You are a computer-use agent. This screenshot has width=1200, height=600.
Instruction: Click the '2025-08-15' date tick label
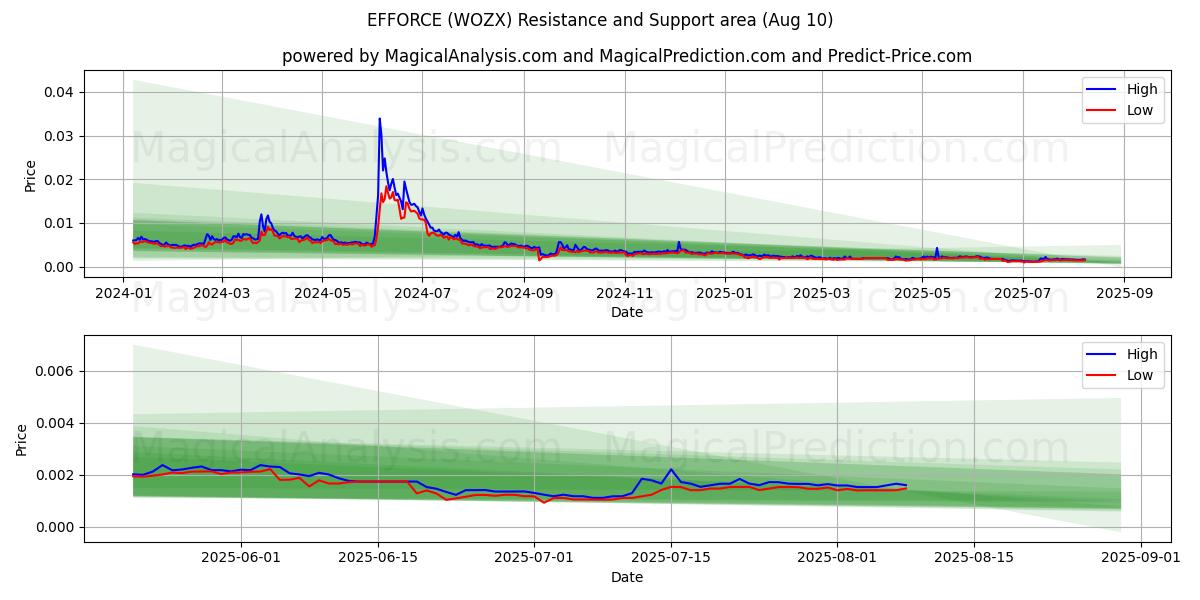[x=974, y=557]
